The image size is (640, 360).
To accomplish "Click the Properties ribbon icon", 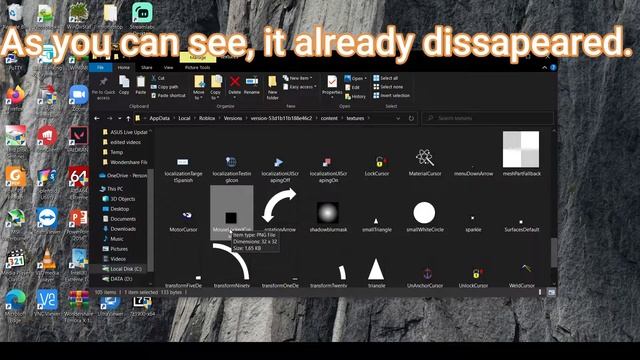I will point(332,82).
